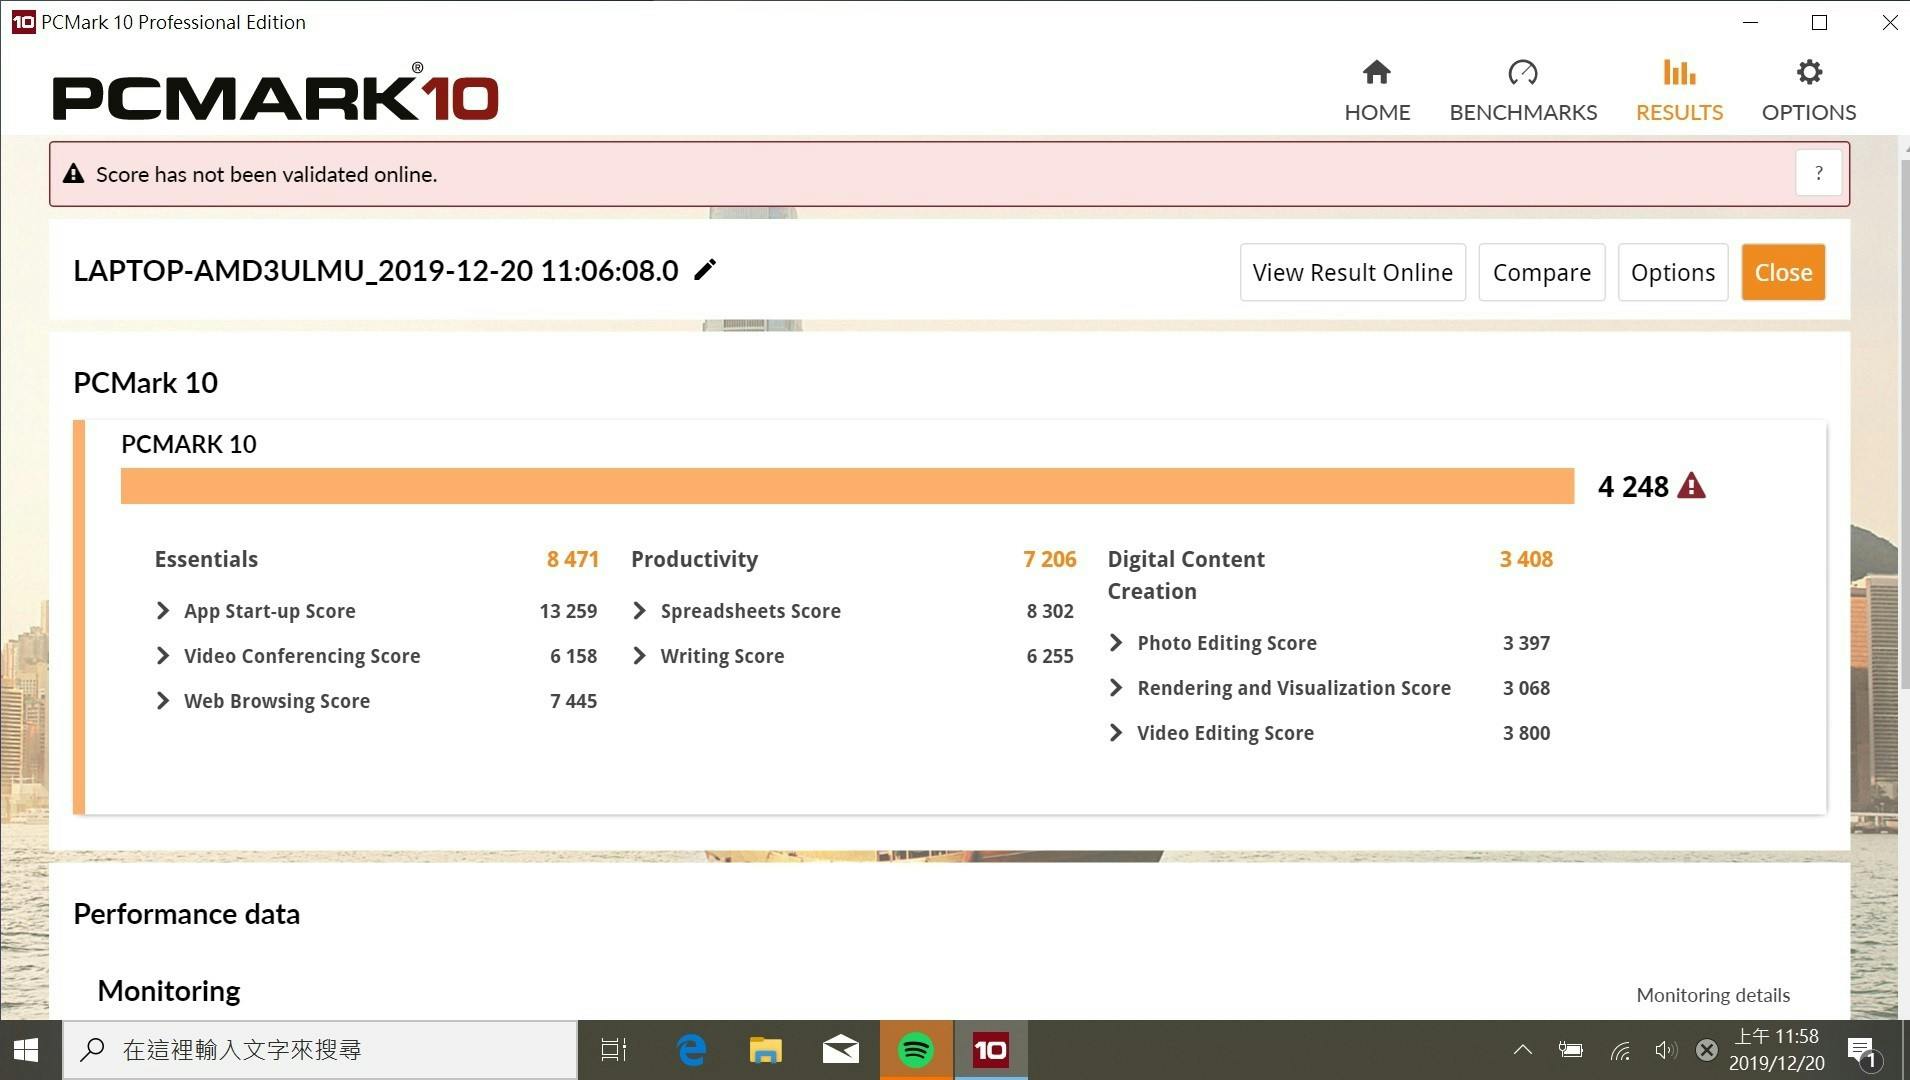This screenshot has width=1910, height=1080.
Task: Expand Video Conferencing Score details
Action: 163,656
